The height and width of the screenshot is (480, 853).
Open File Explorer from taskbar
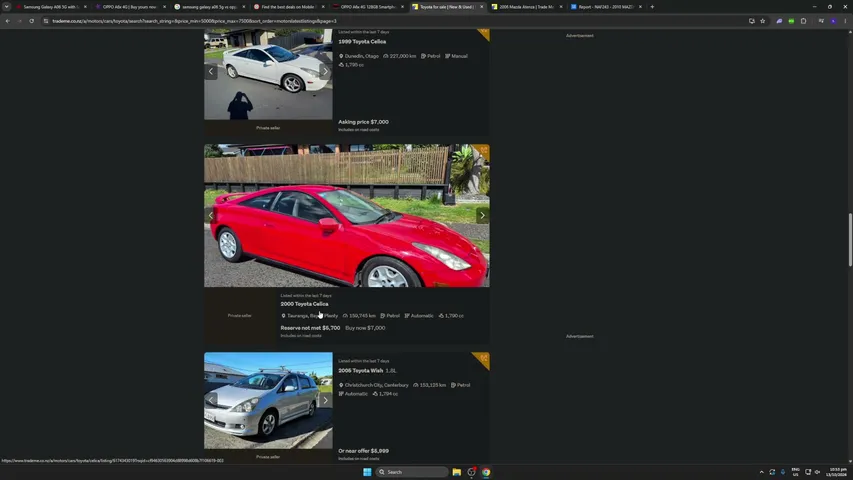tap(456, 472)
